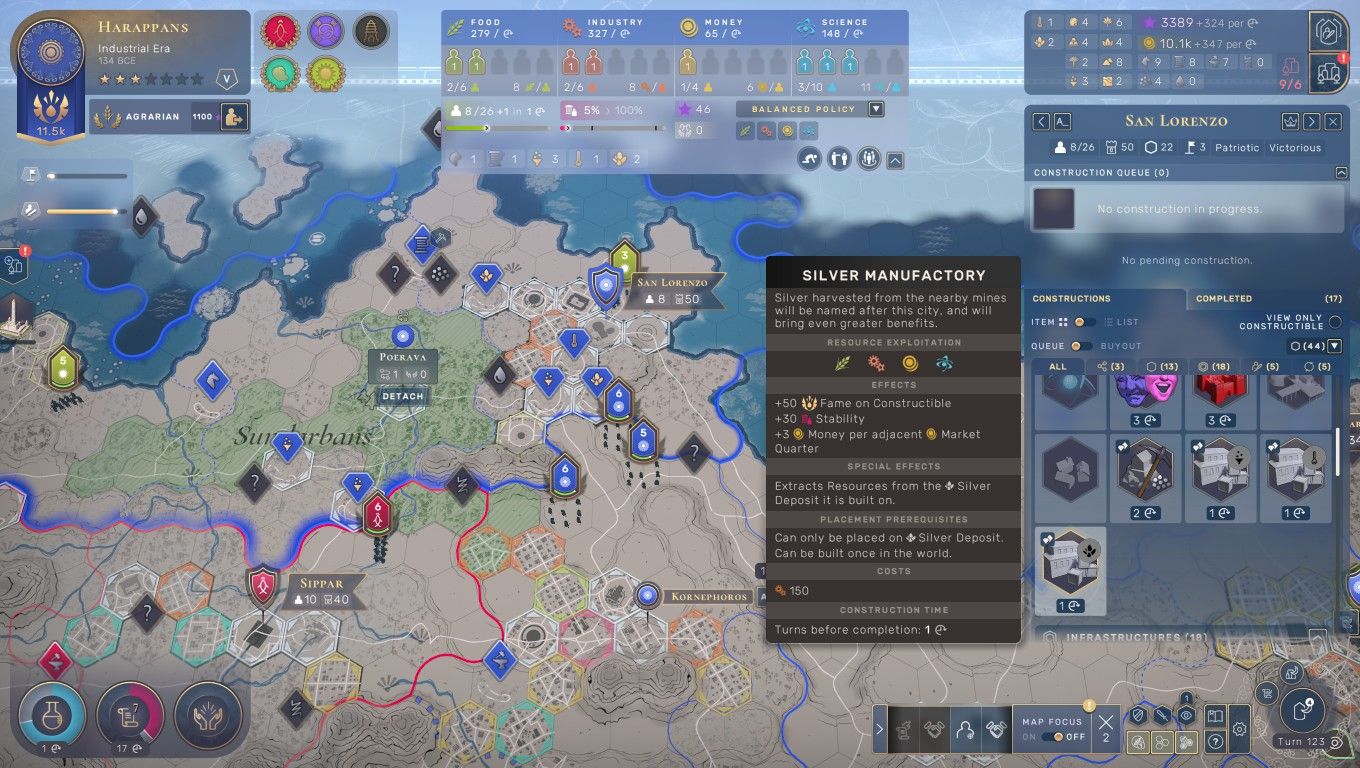Screen dimensions: 1360x768
Task: Collapse the city resource panel with up chevron
Action: [x=895, y=159]
